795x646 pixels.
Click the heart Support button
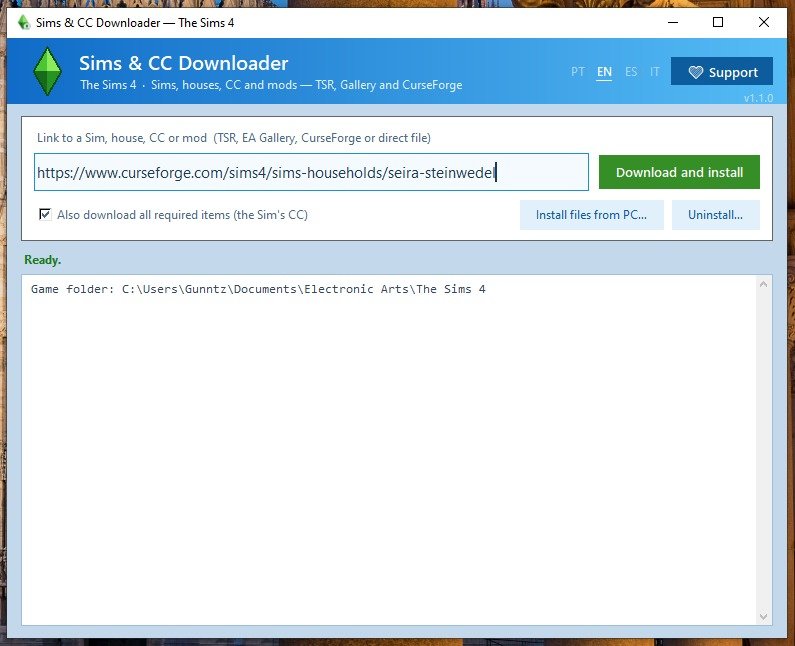coord(721,71)
